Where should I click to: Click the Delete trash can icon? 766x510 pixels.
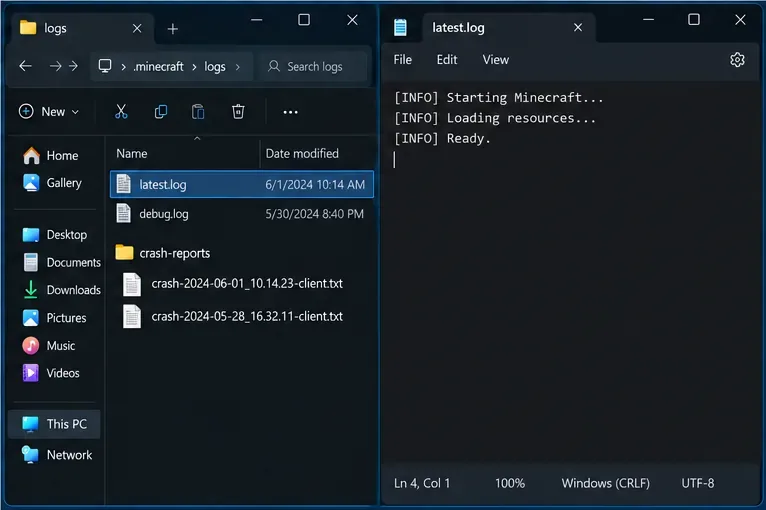[x=238, y=112]
